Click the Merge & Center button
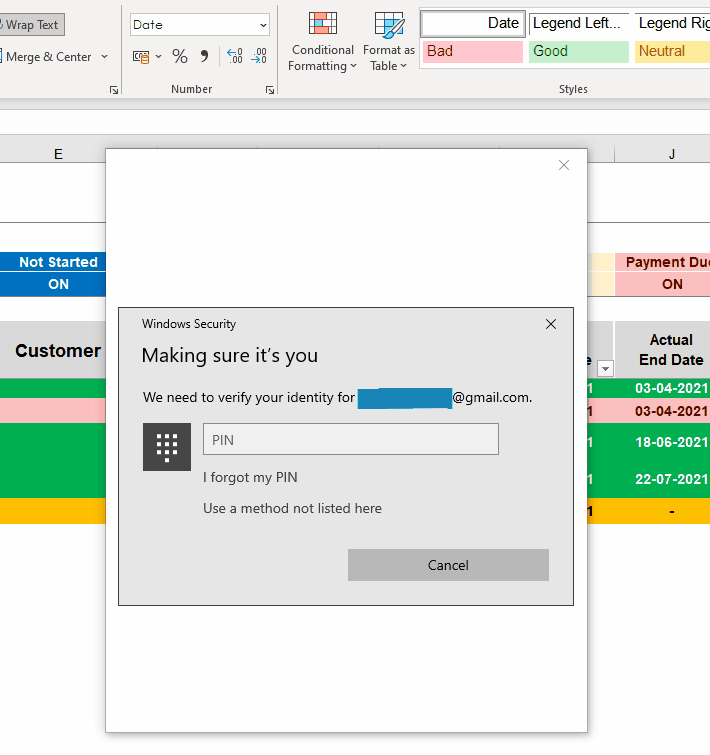The height and width of the screenshot is (755, 710). pyautogui.click(x=47, y=57)
